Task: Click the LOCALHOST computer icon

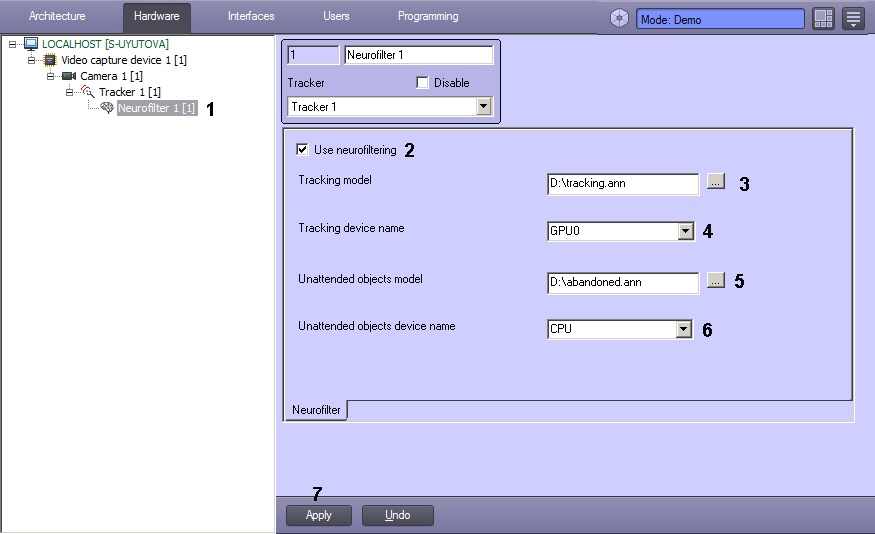Action: click(31, 44)
